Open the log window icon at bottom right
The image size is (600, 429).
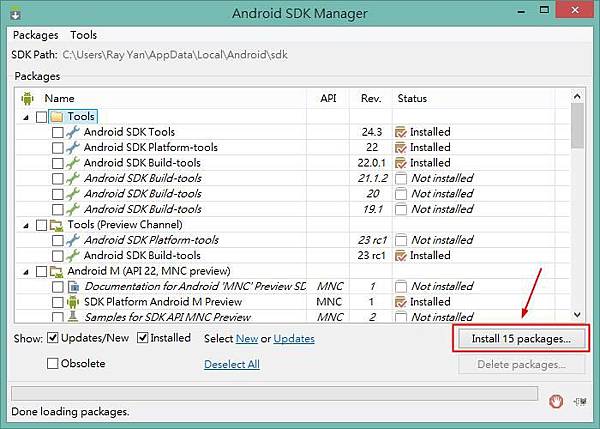tap(580, 401)
